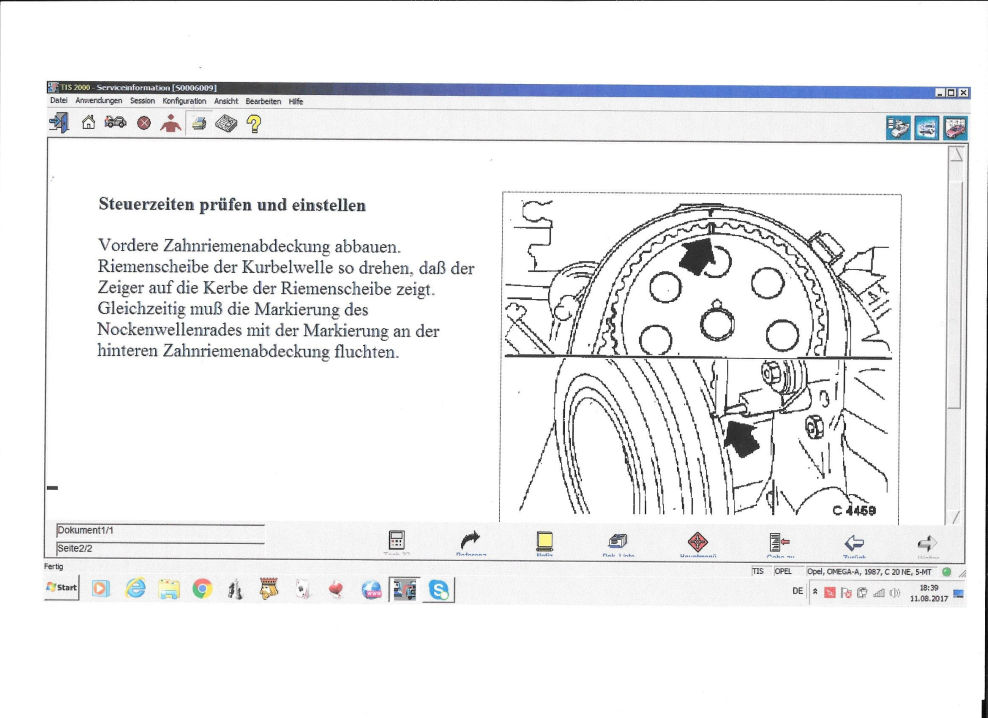Viewport: 988px width, 718px height.
Task: Expand hidden system tray icons arrow
Action: point(817,592)
